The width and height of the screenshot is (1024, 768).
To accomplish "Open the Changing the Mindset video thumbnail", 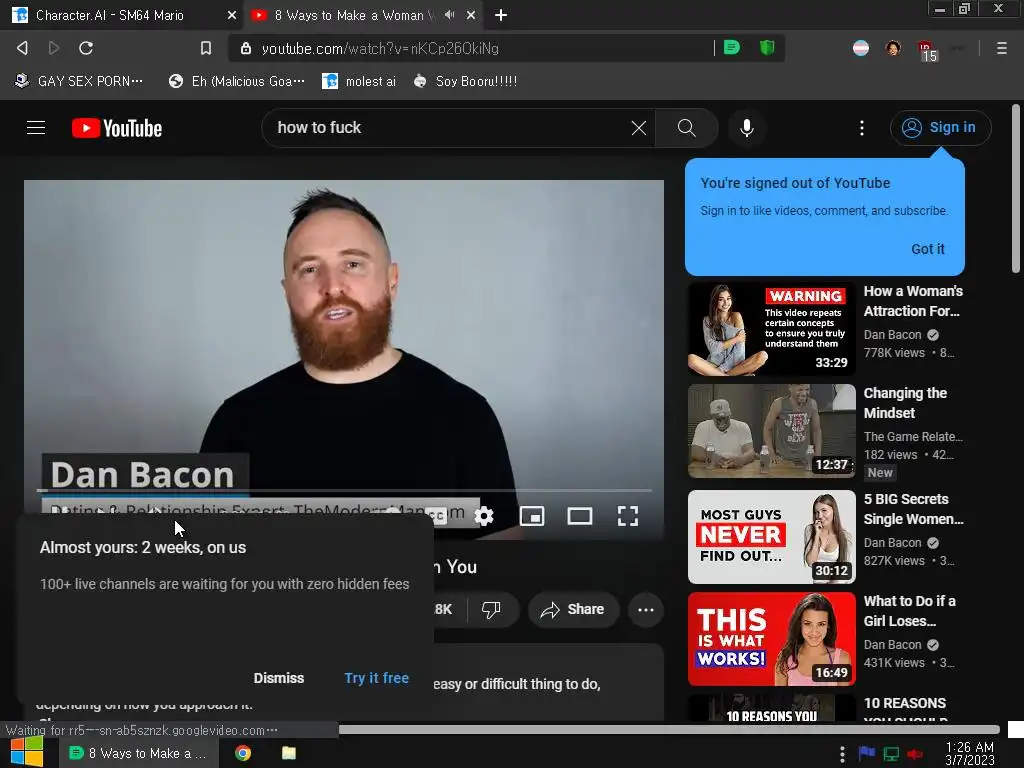I will (x=771, y=431).
